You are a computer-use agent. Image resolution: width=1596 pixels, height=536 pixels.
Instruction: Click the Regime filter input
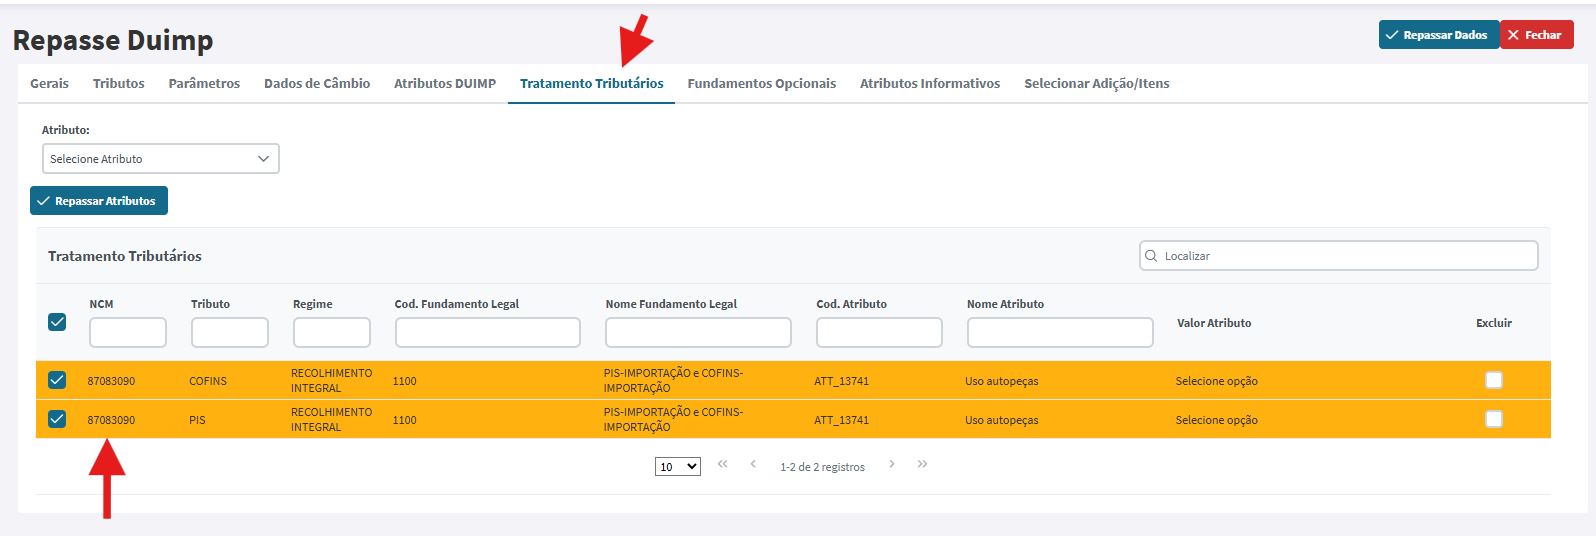click(x=332, y=333)
